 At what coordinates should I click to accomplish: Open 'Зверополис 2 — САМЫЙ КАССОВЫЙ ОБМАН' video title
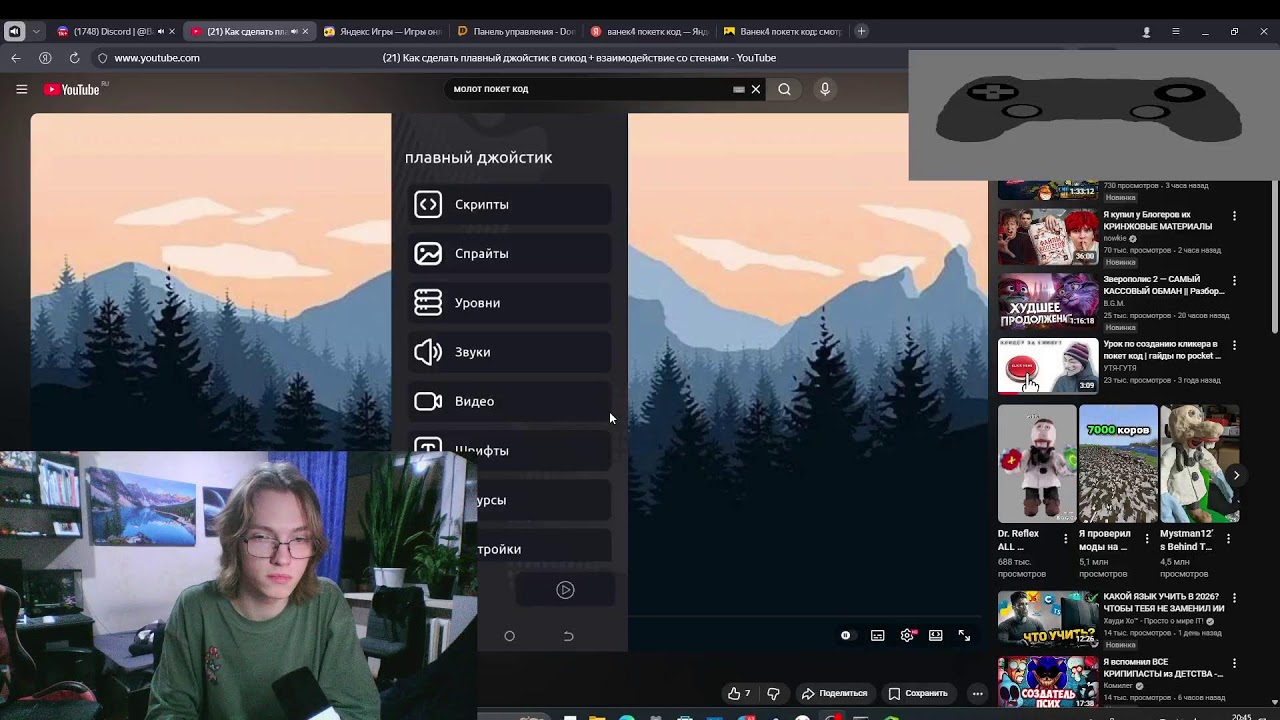[x=1164, y=285]
